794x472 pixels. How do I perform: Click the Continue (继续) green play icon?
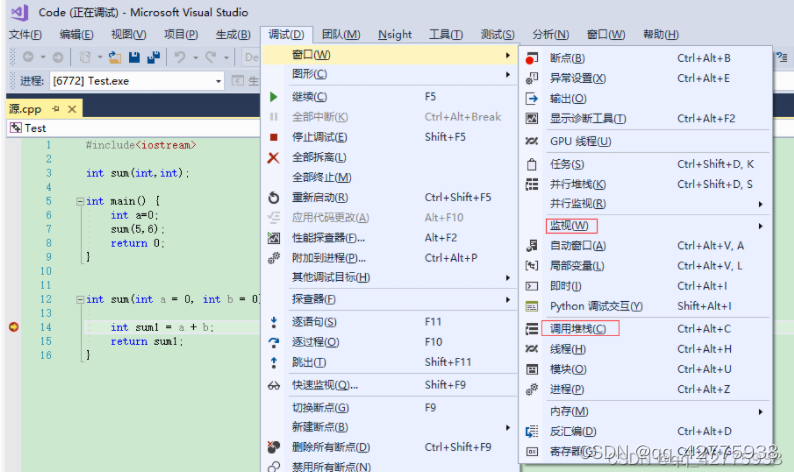coord(273,97)
